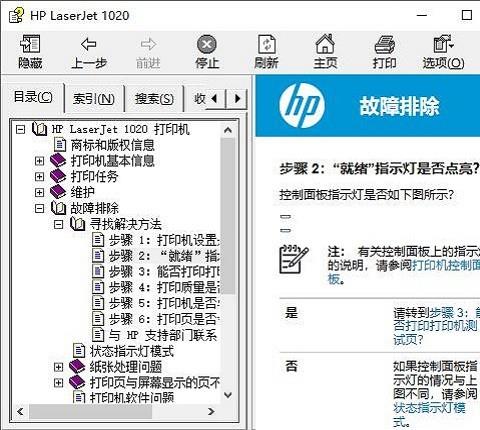This screenshot has width=480, height=430.
Task: Click the tree's horizontal scroll right arrow
Action: [211, 412]
